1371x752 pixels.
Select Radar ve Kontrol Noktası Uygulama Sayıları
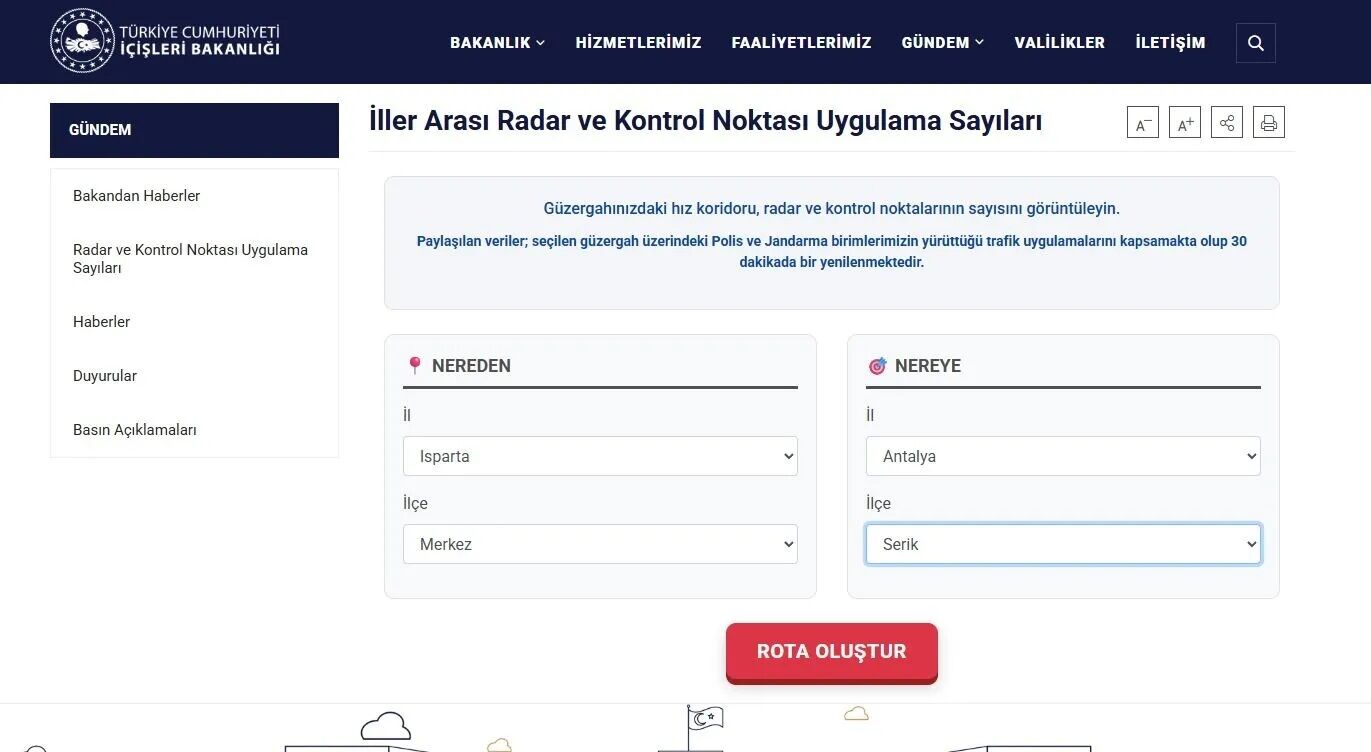tap(190, 258)
